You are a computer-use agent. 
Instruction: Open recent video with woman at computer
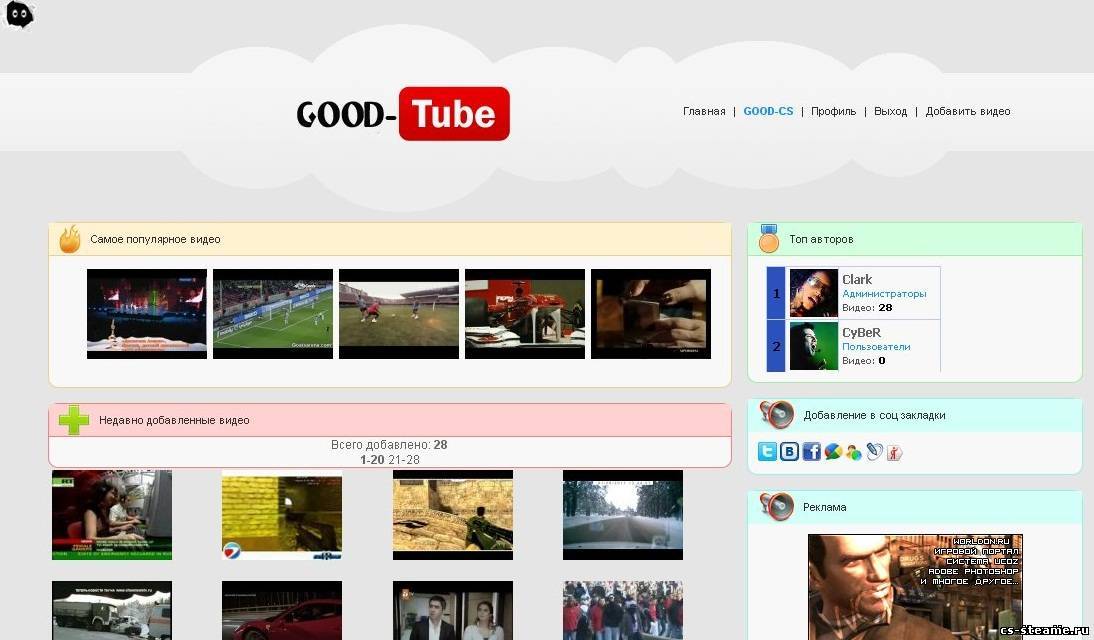pos(112,515)
